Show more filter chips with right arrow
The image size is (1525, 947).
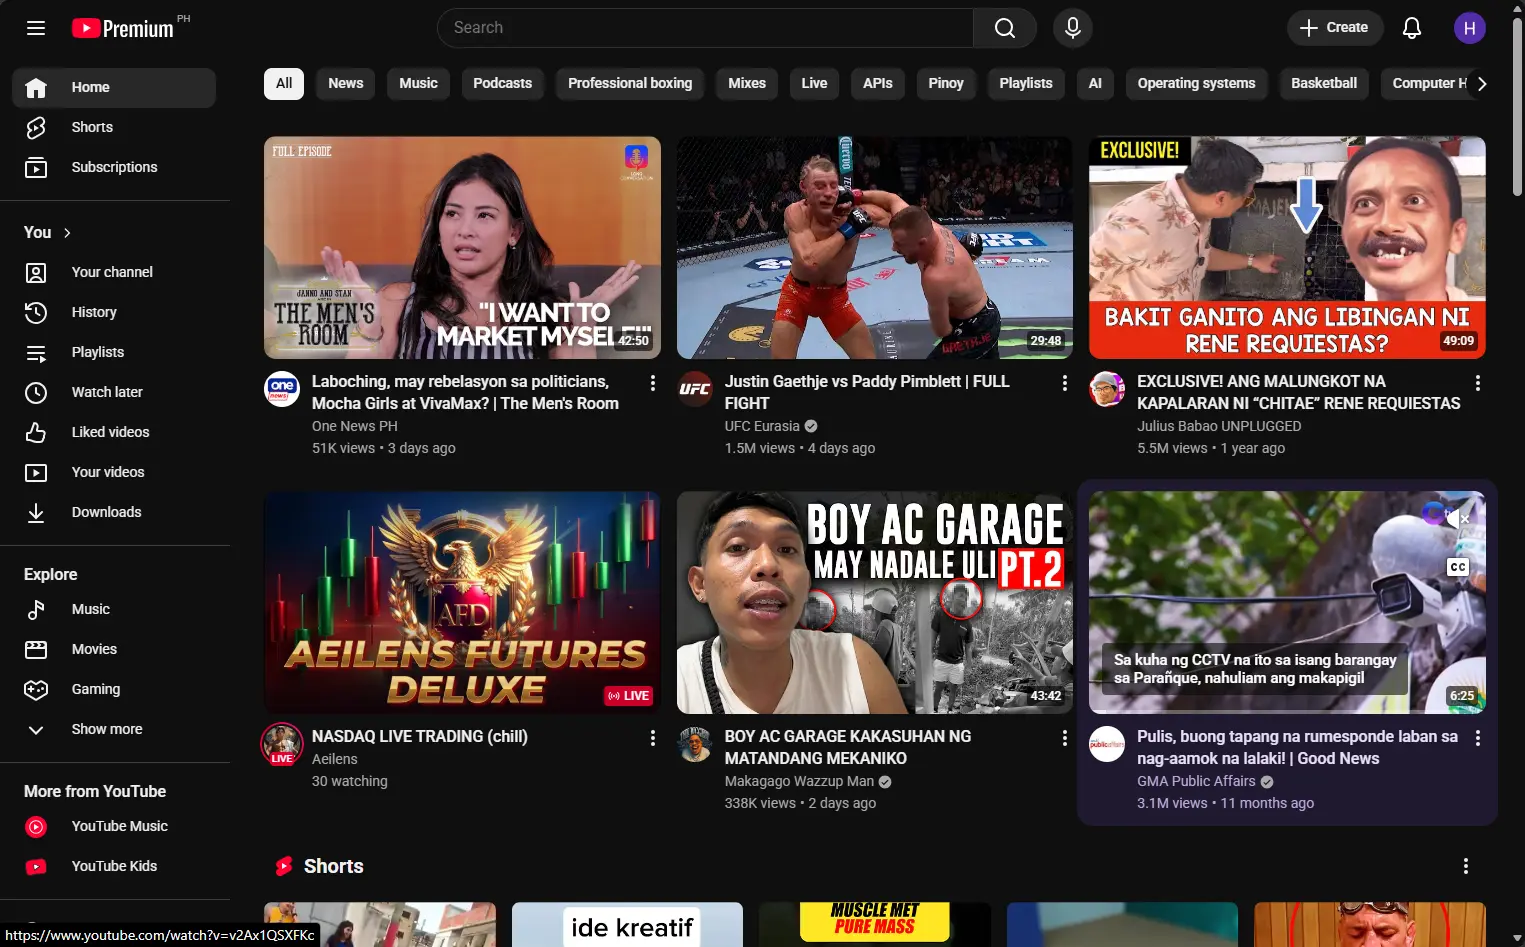(x=1482, y=84)
